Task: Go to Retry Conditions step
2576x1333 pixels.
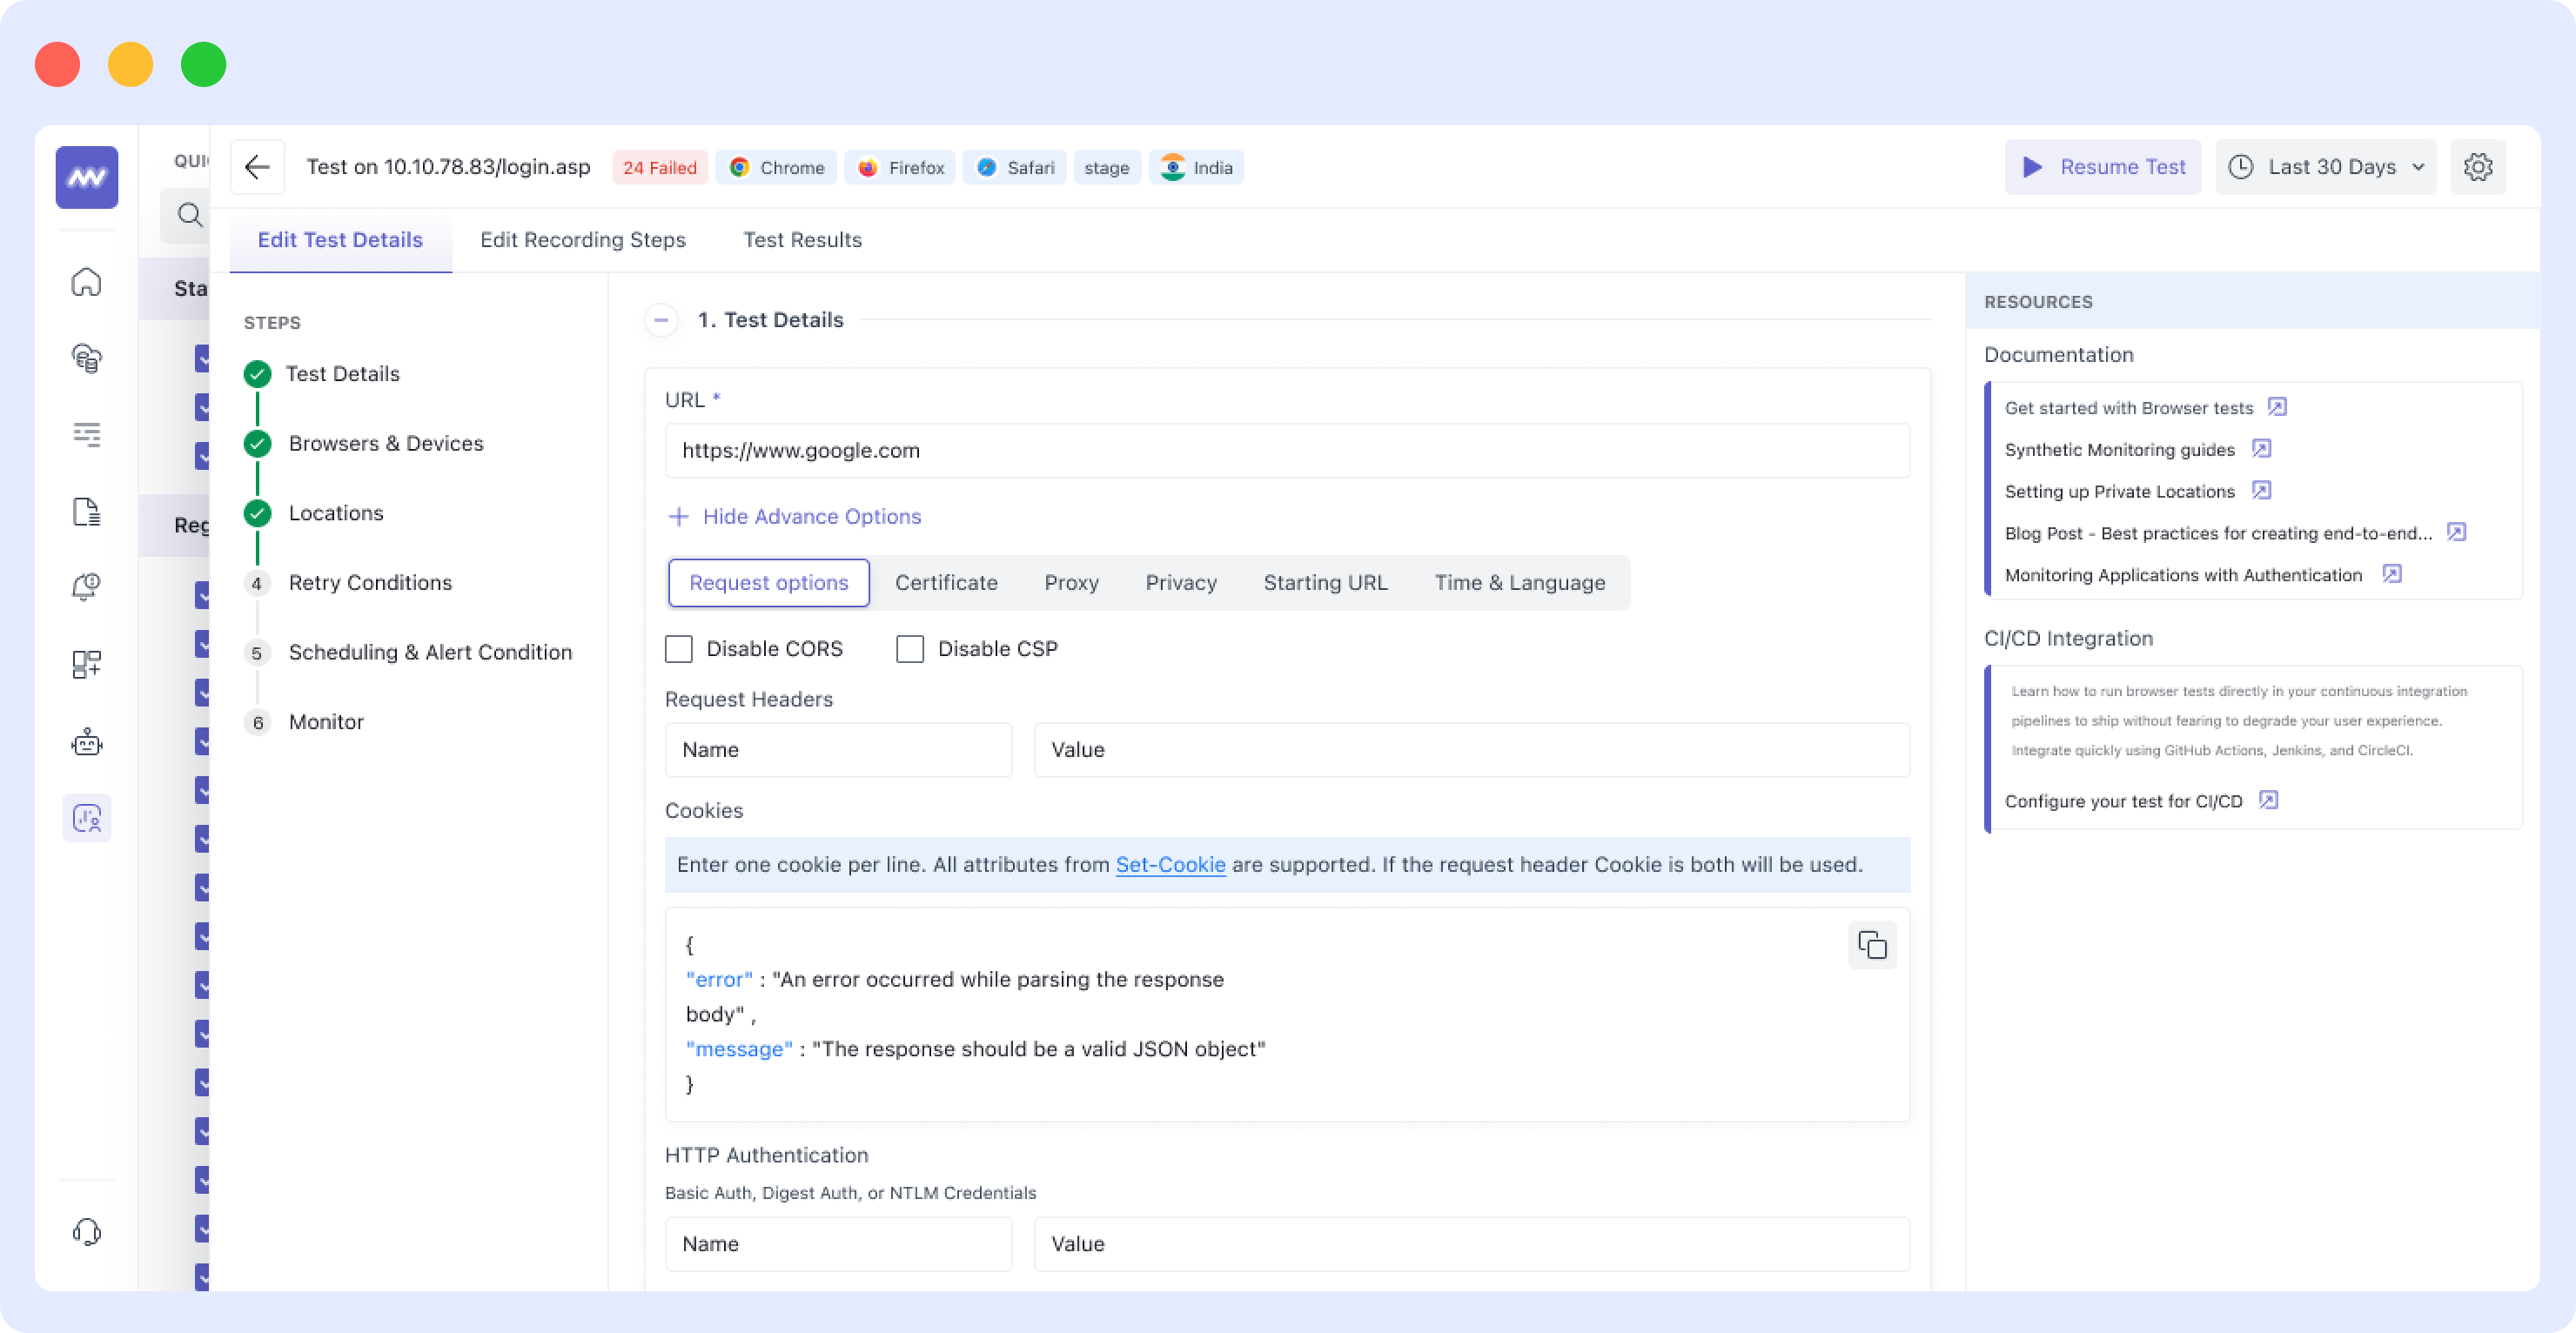Action: coord(370,583)
